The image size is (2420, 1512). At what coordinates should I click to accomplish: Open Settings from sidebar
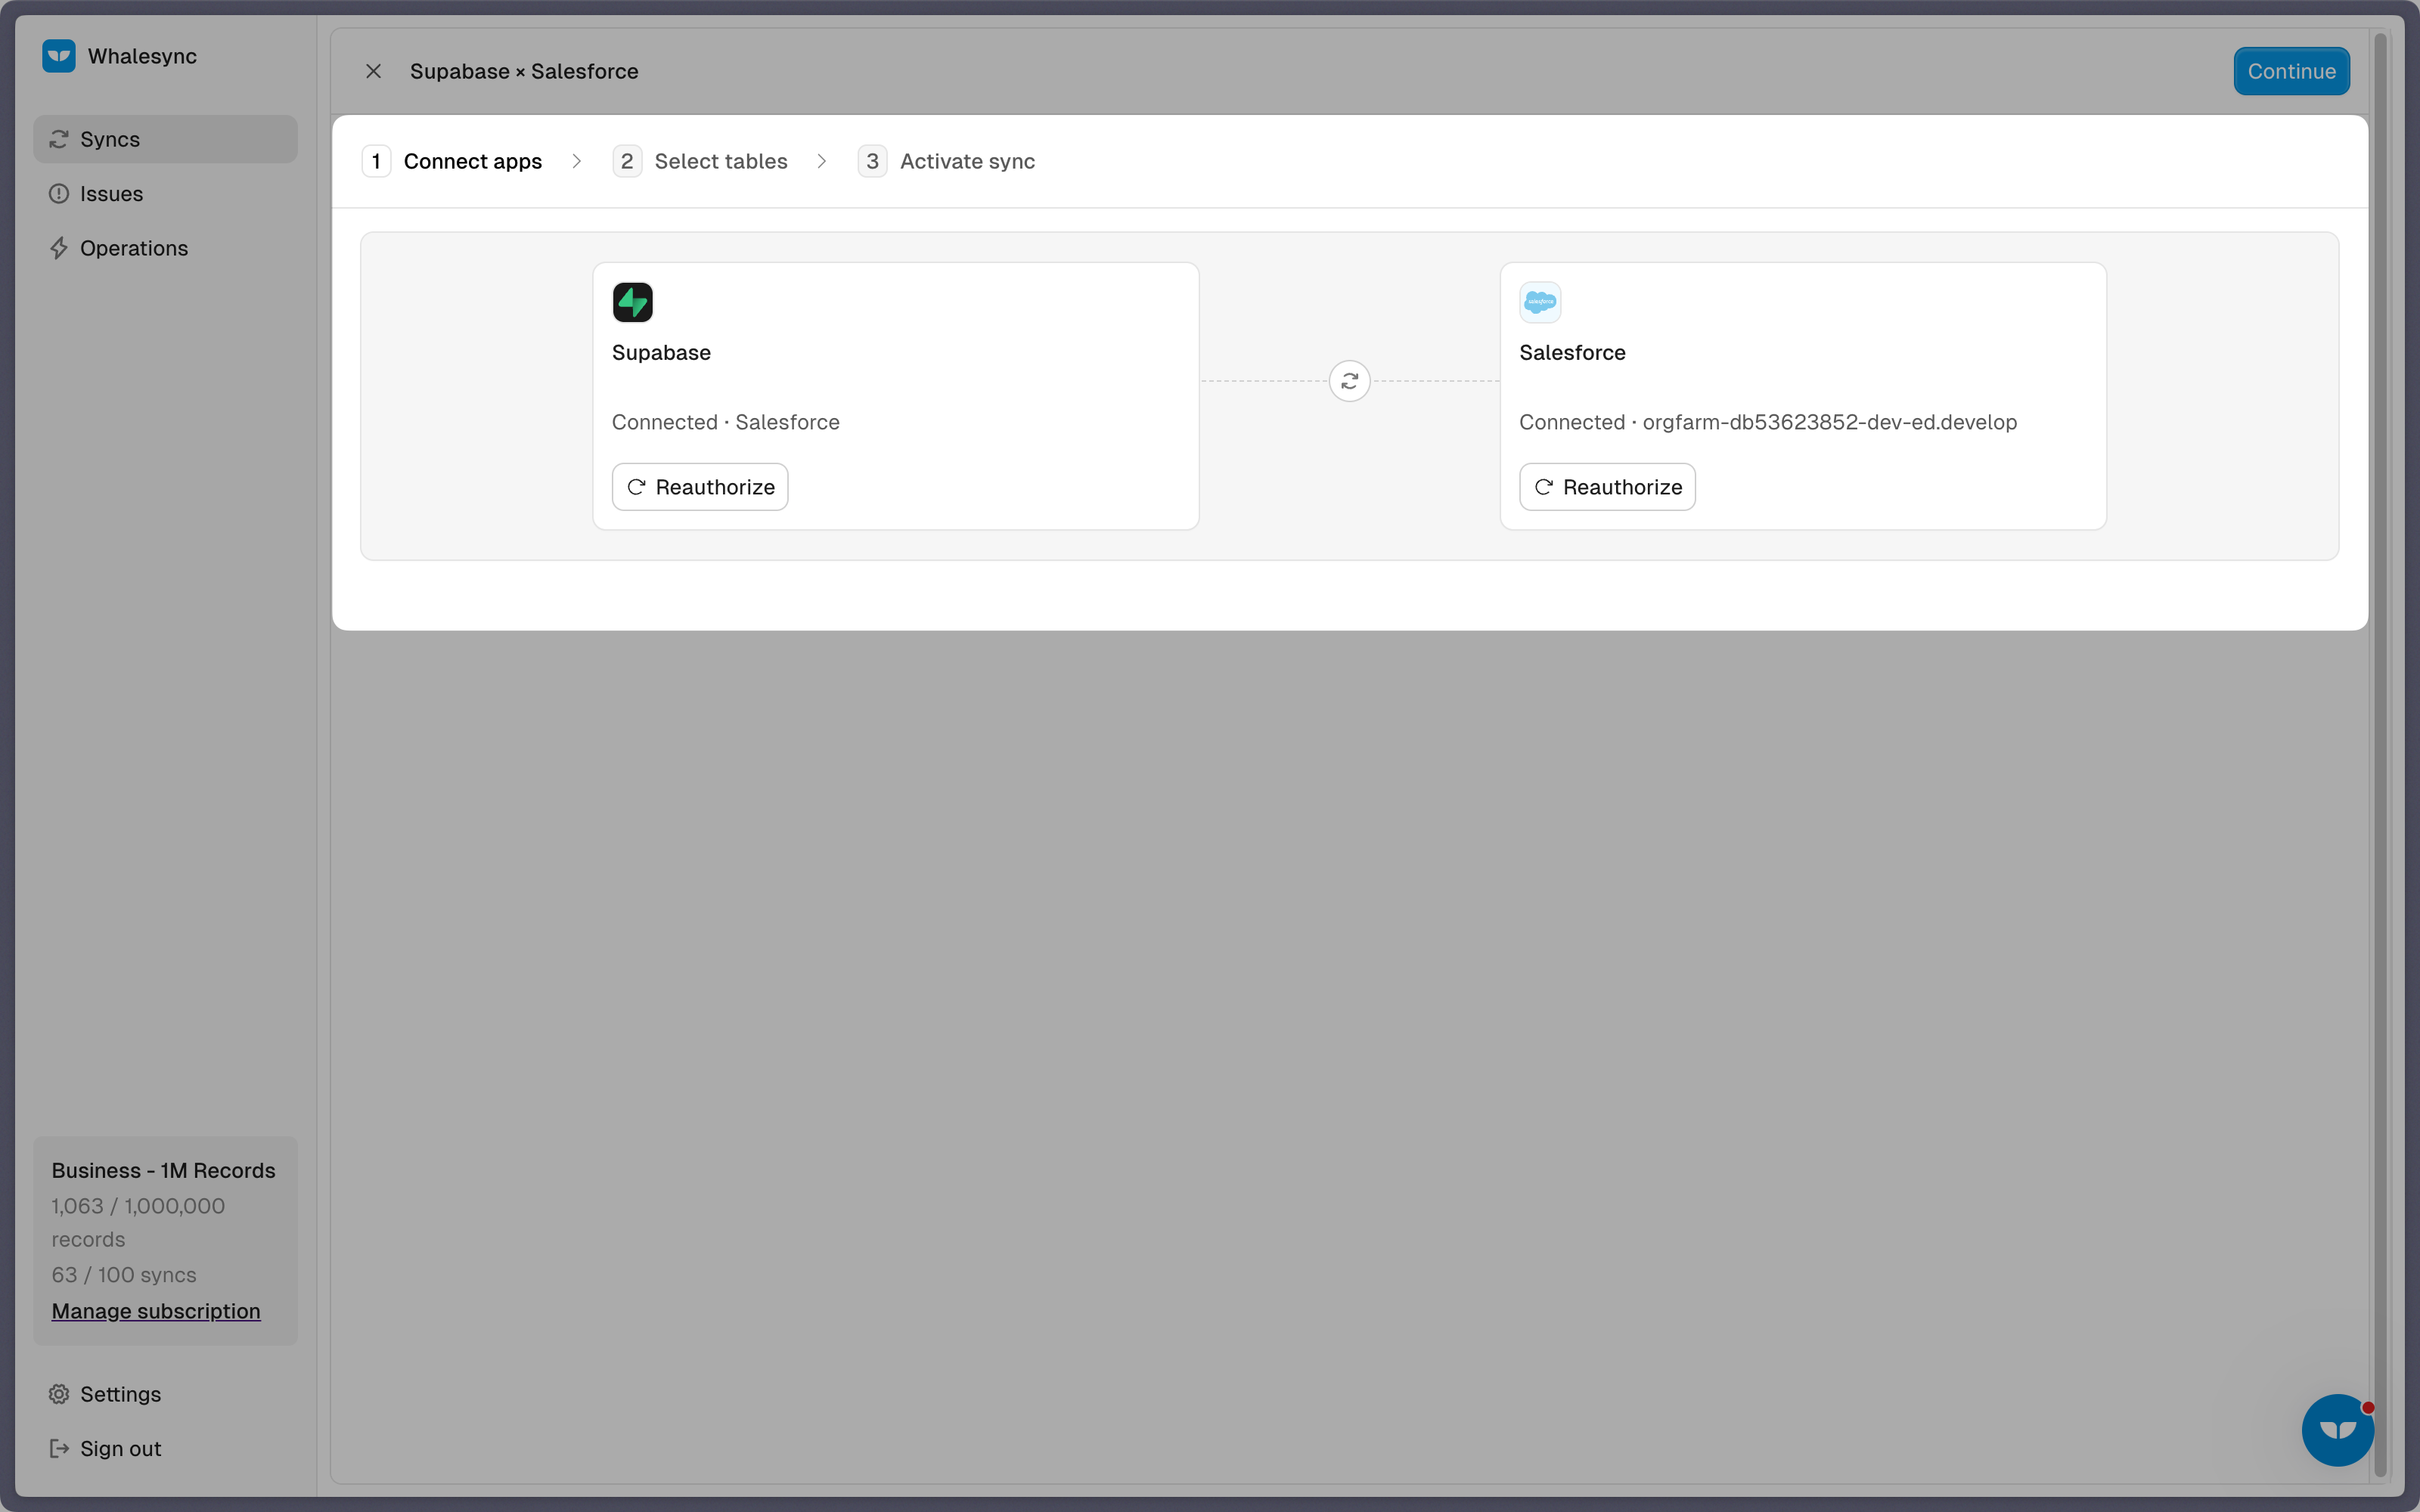165,1394
